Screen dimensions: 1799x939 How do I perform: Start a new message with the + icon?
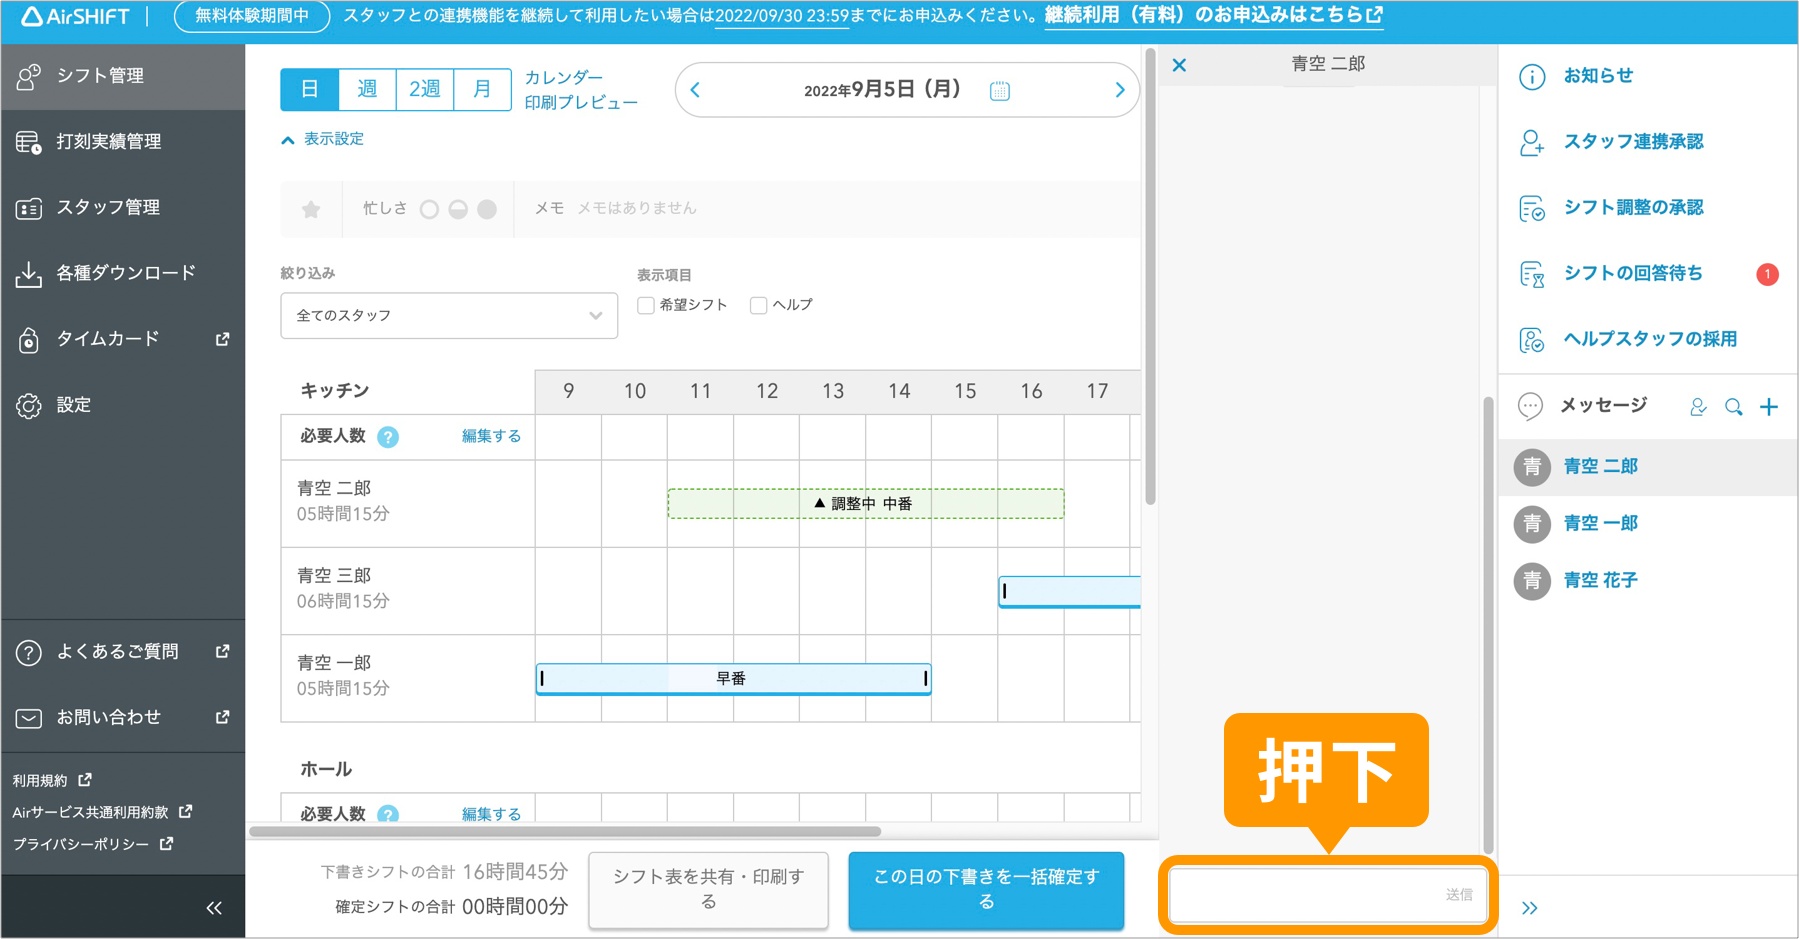1770,406
